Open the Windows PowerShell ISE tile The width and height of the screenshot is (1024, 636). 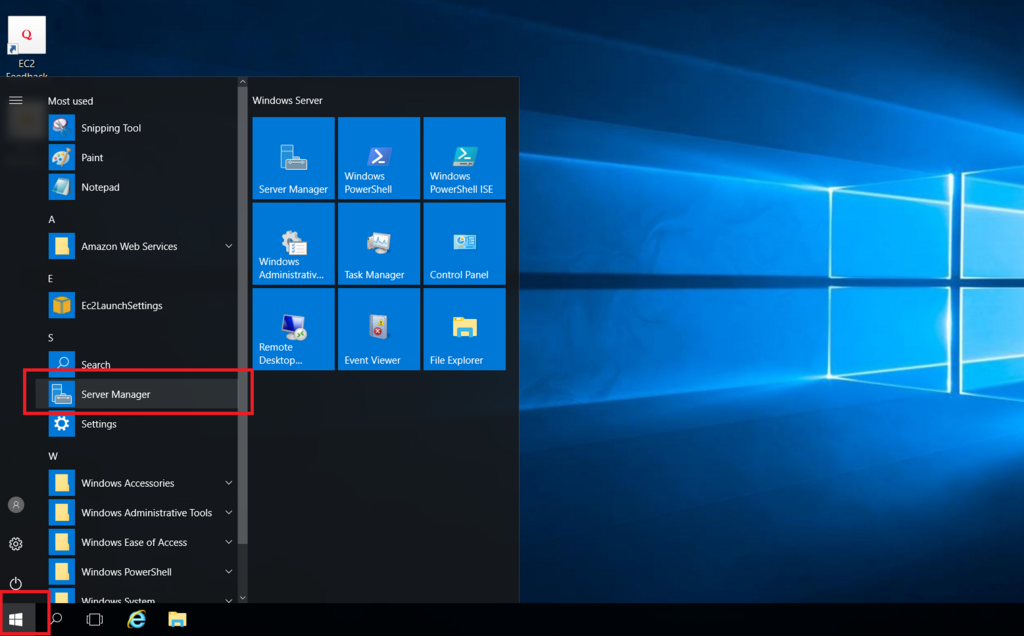(x=464, y=158)
